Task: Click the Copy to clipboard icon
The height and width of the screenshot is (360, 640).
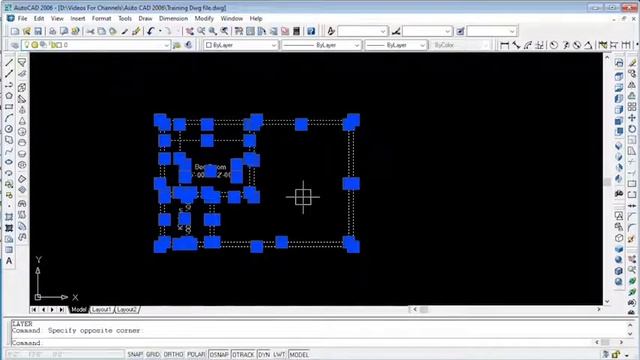Action: tap(101, 31)
